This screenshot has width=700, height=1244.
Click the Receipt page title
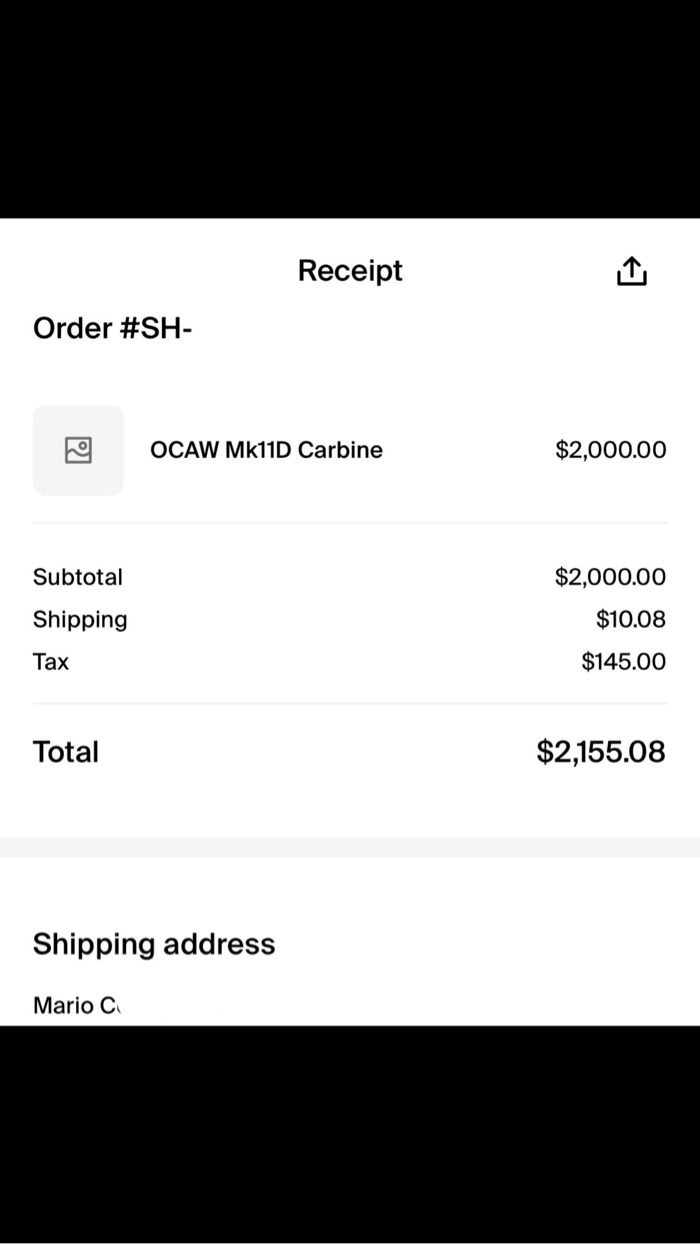(x=350, y=271)
